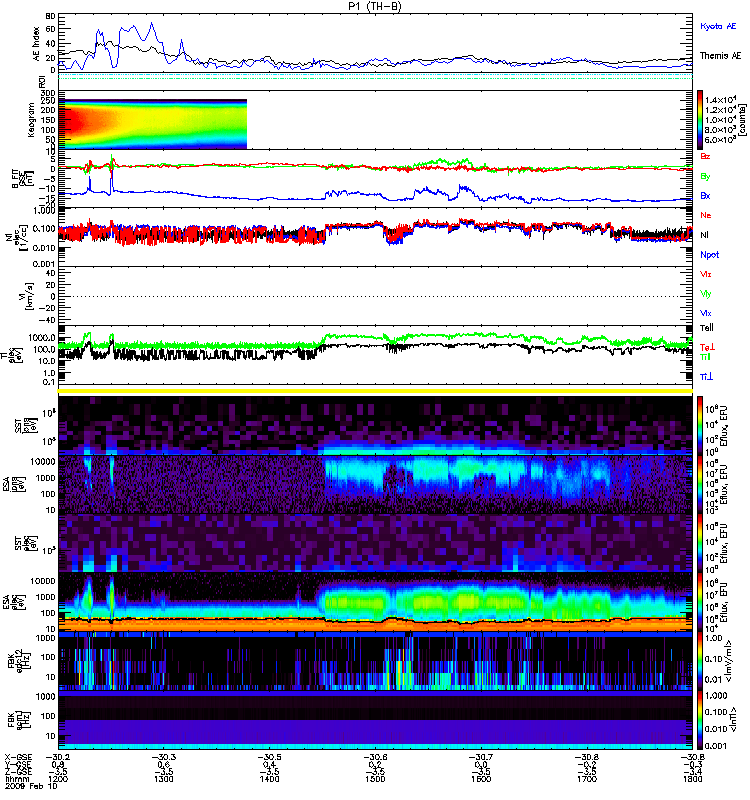
Task: Click the 1800 time tick label
Action: pos(692,779)
